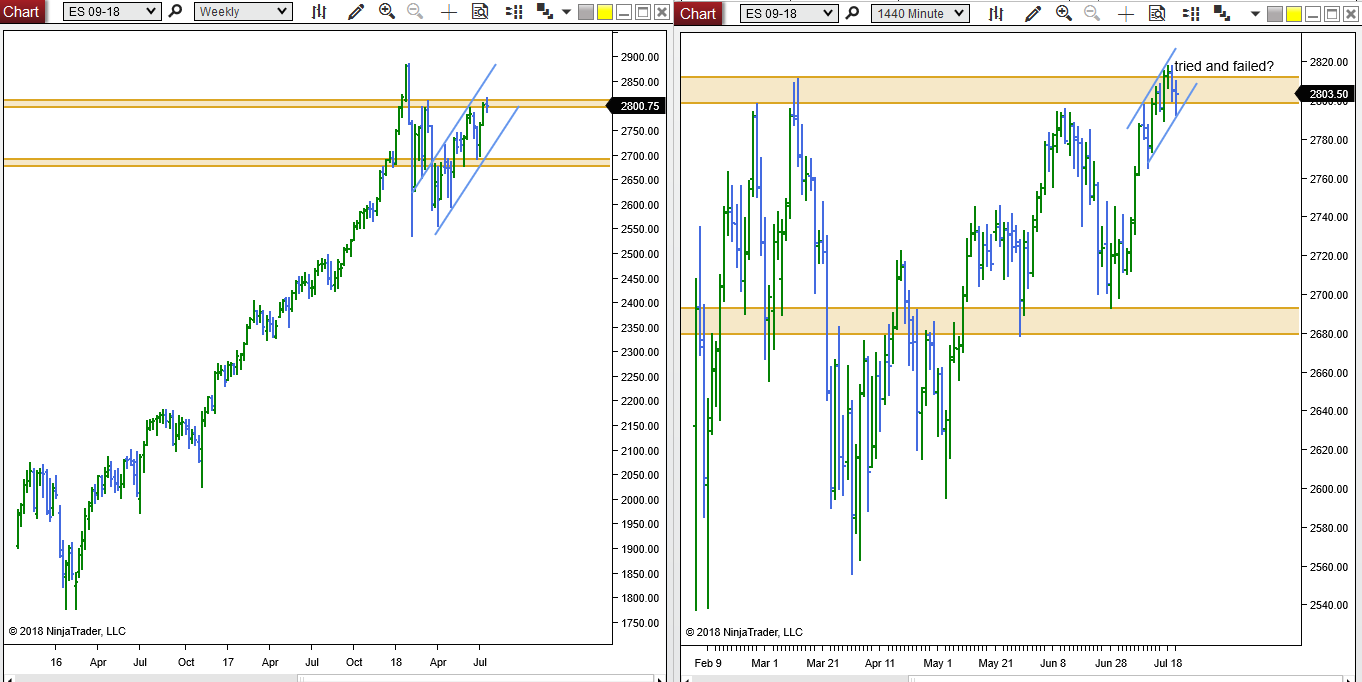Open the Weekly interval dropdown
The height and width of the screenshot is (682, 1362).
(243, 11)
